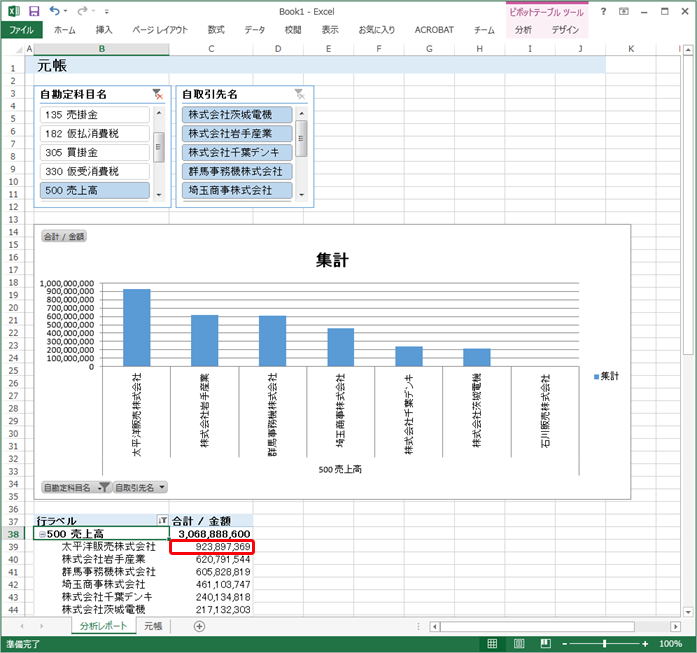This screenshot has height=653, width=697.
Task: Click the Excel application icon
Action: (14, 11)
